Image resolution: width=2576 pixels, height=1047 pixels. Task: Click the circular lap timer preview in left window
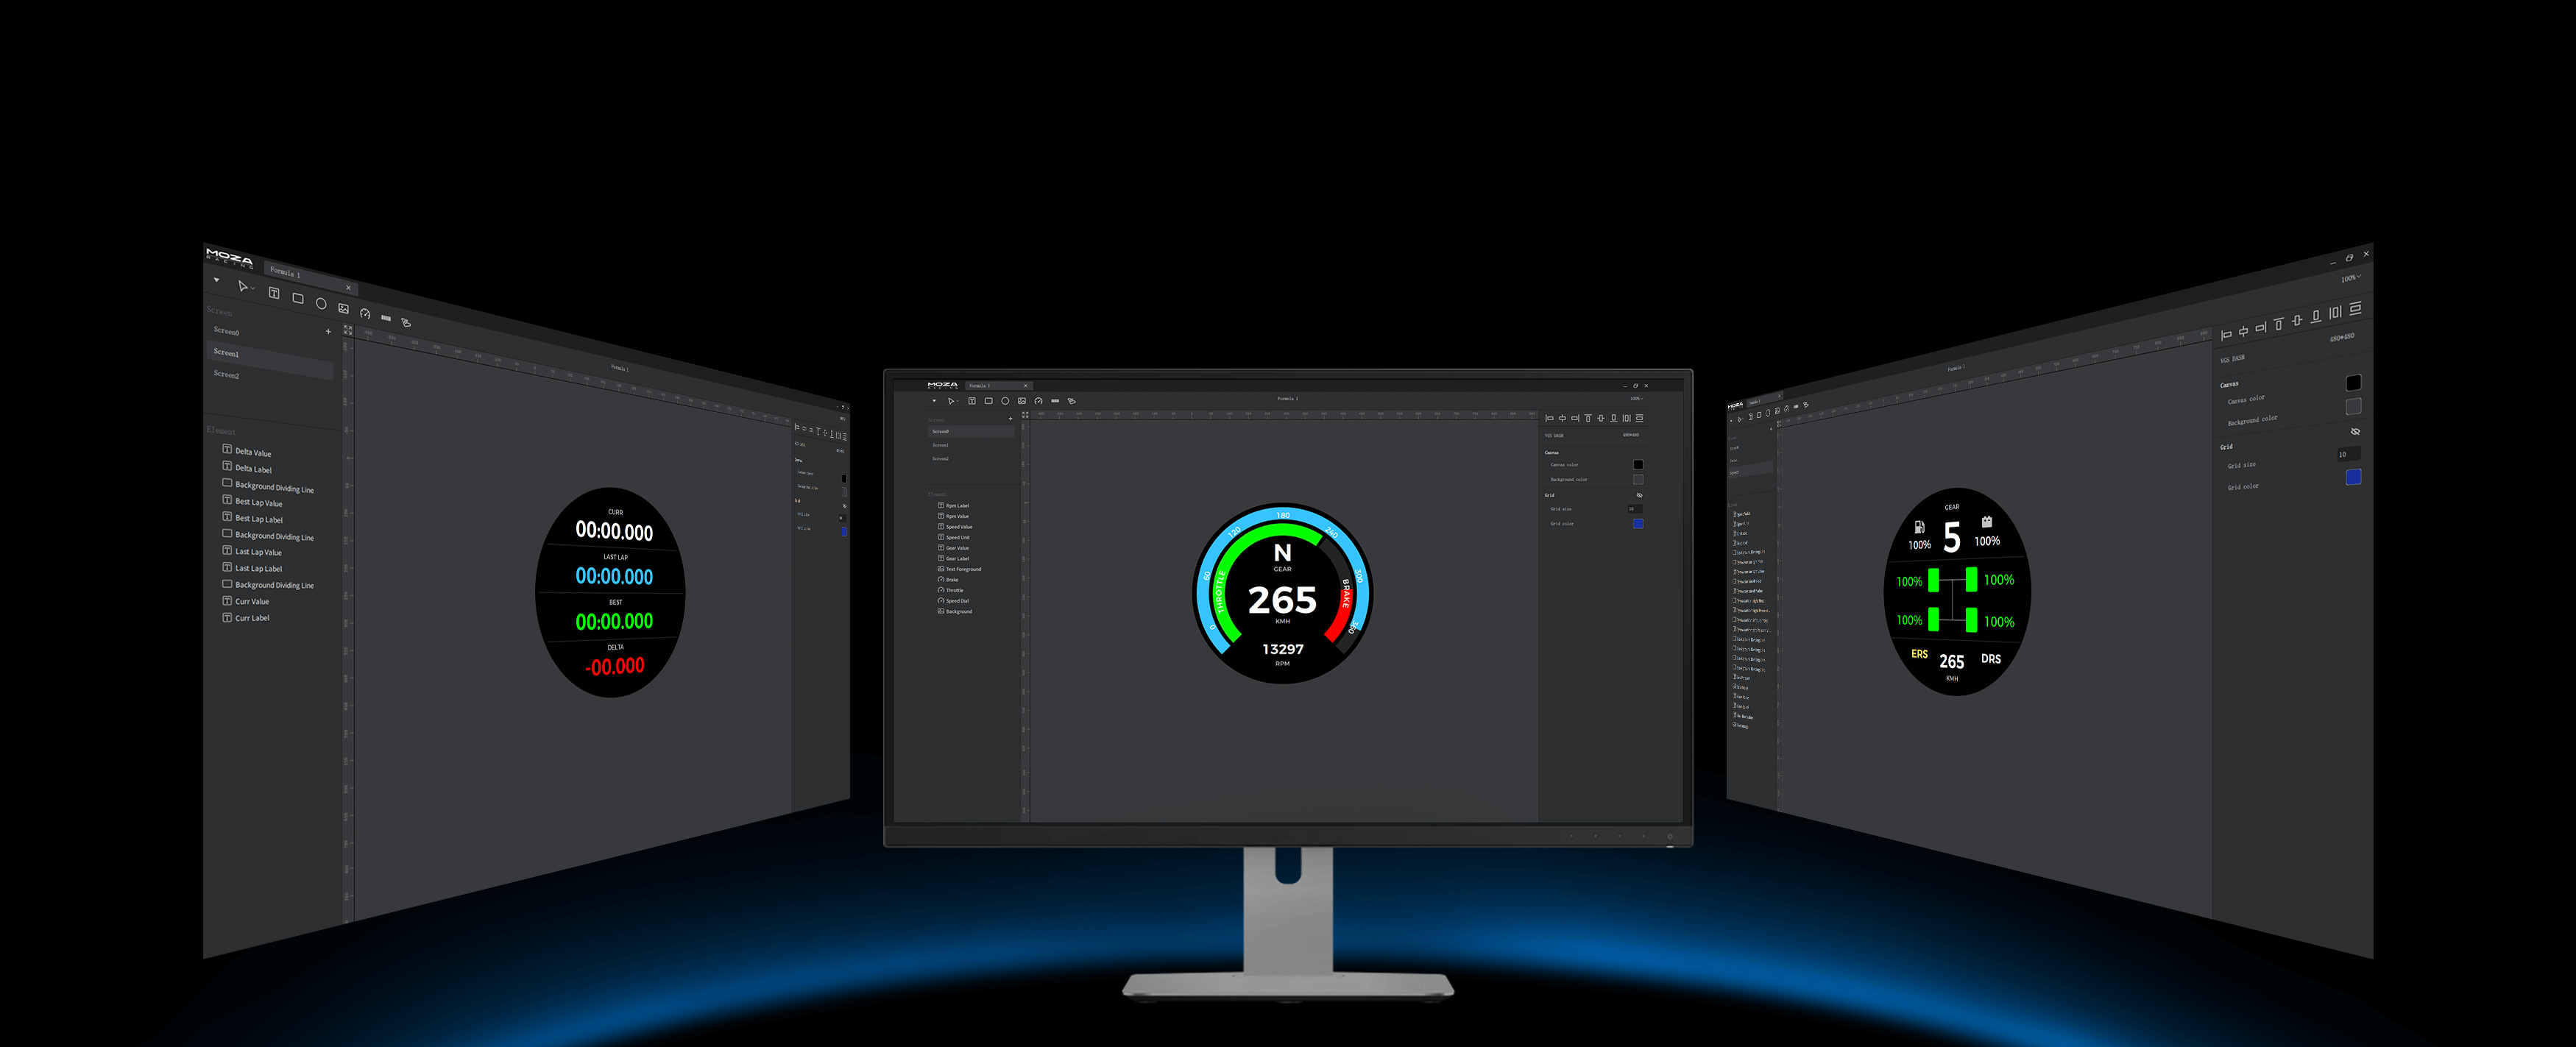pyautogui.click(x=611, y=592)
